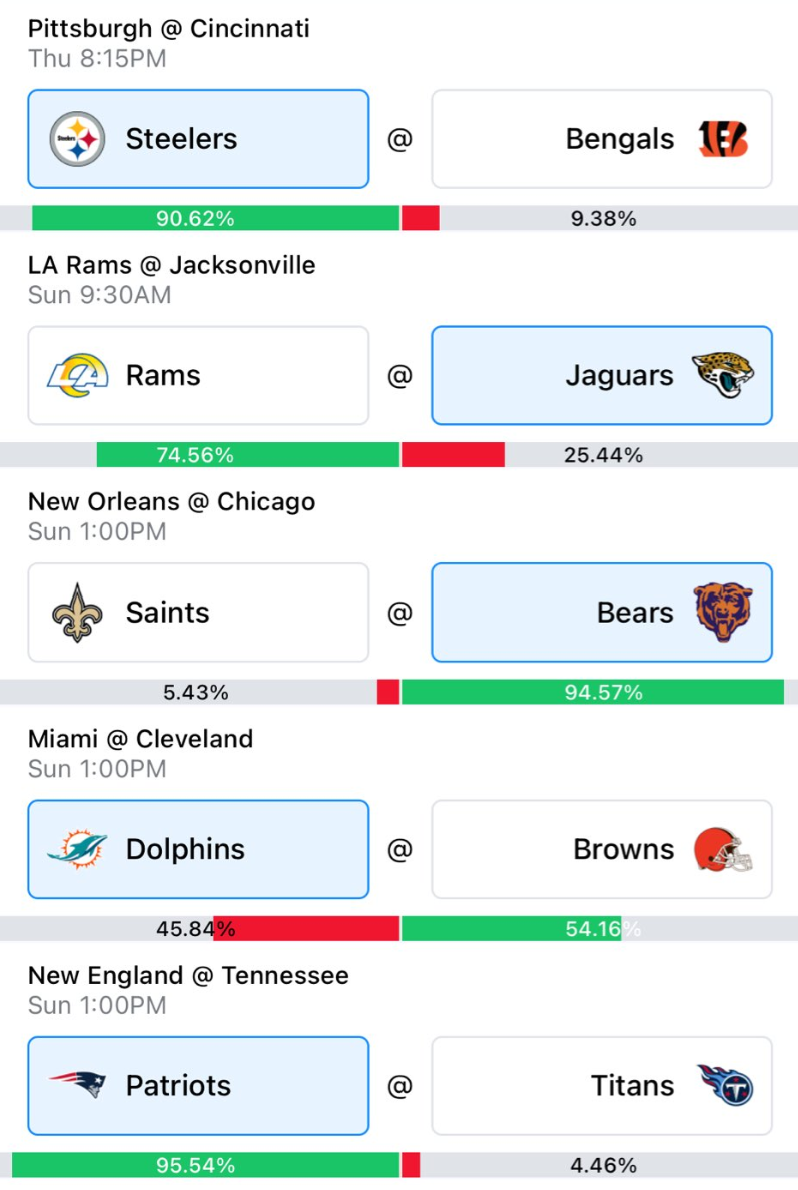Pick Bengals to win

pyautogui.click(x=601, y=139)
